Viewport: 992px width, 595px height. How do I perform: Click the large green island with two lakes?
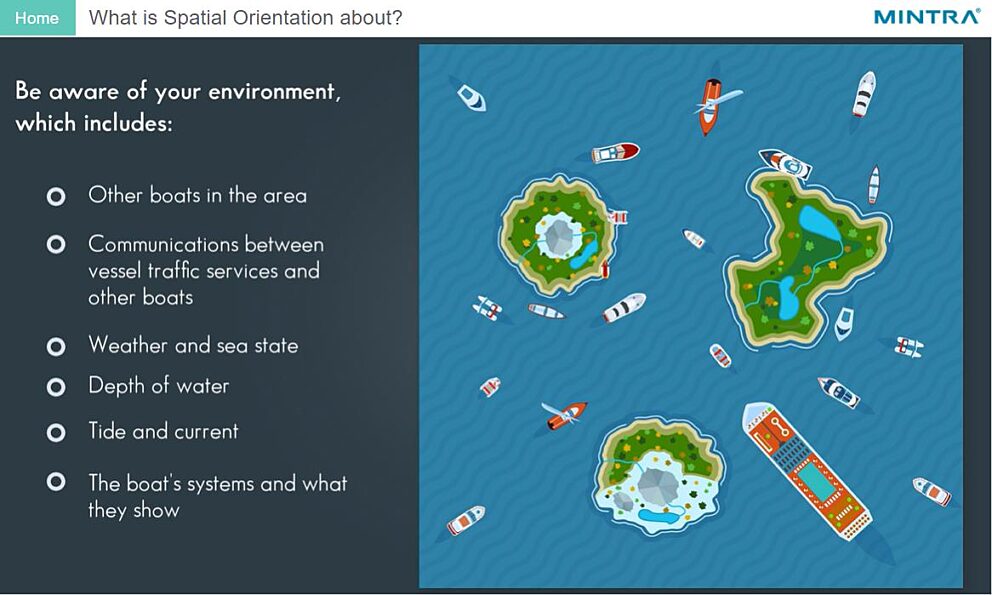(x=808, y=258)
